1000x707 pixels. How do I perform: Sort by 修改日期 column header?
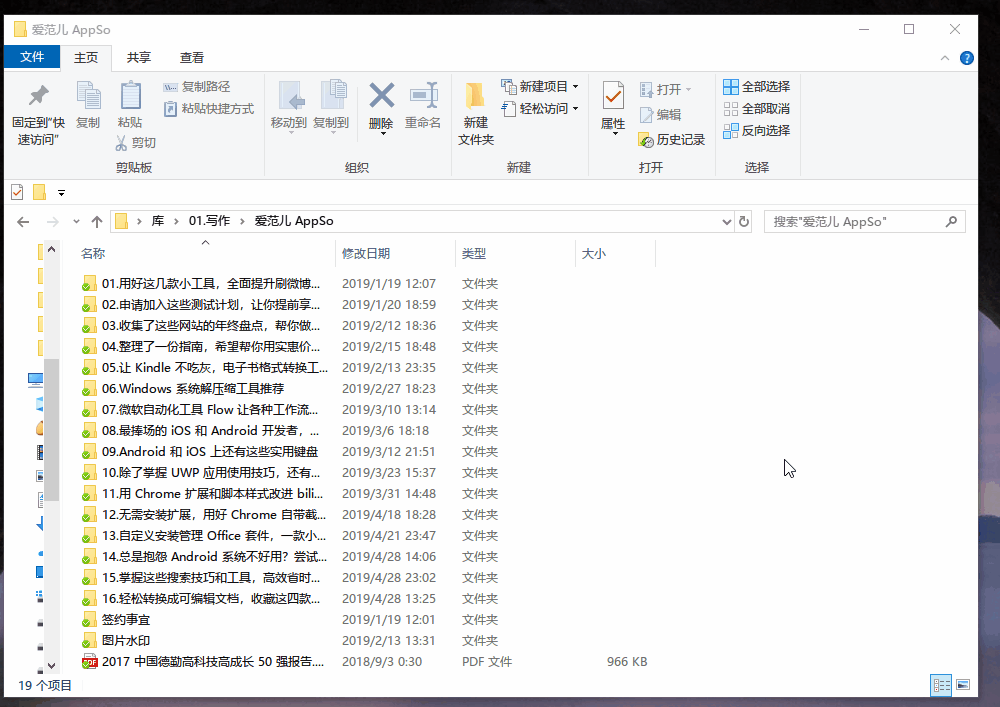[x=366, y=254]
